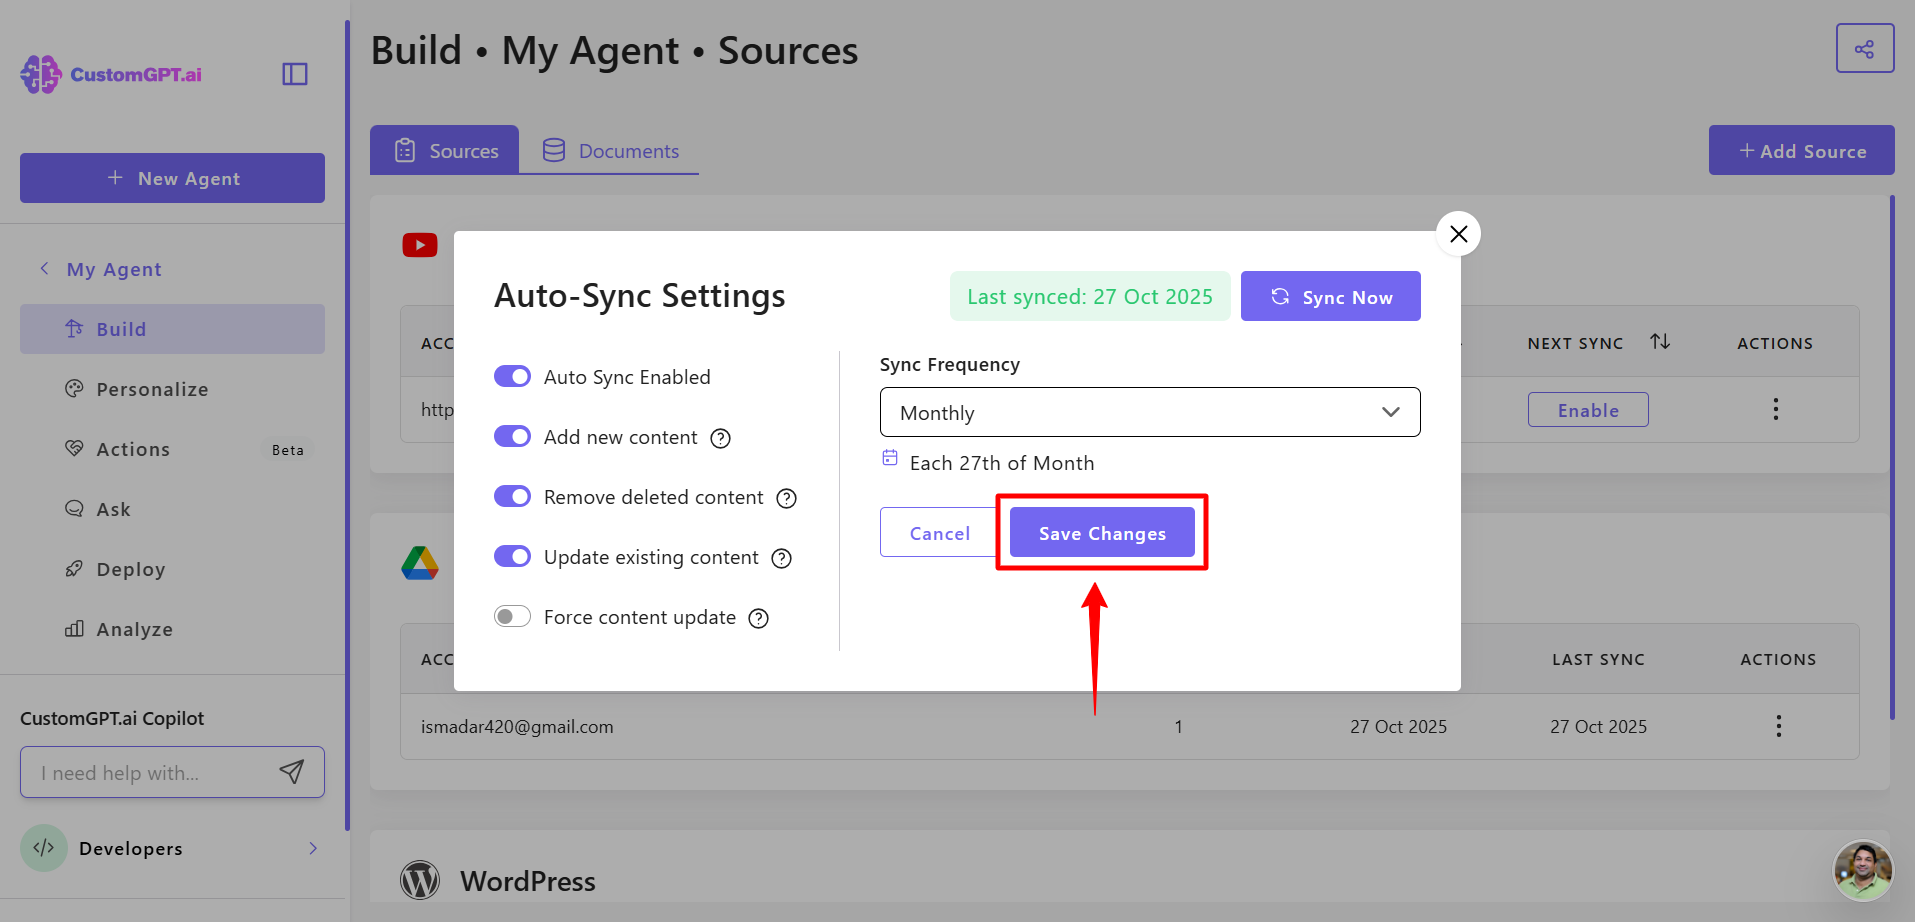Click the ismadar420@gmail.com account cell
Screen dimensions: 1920x922
pos(517,727)
